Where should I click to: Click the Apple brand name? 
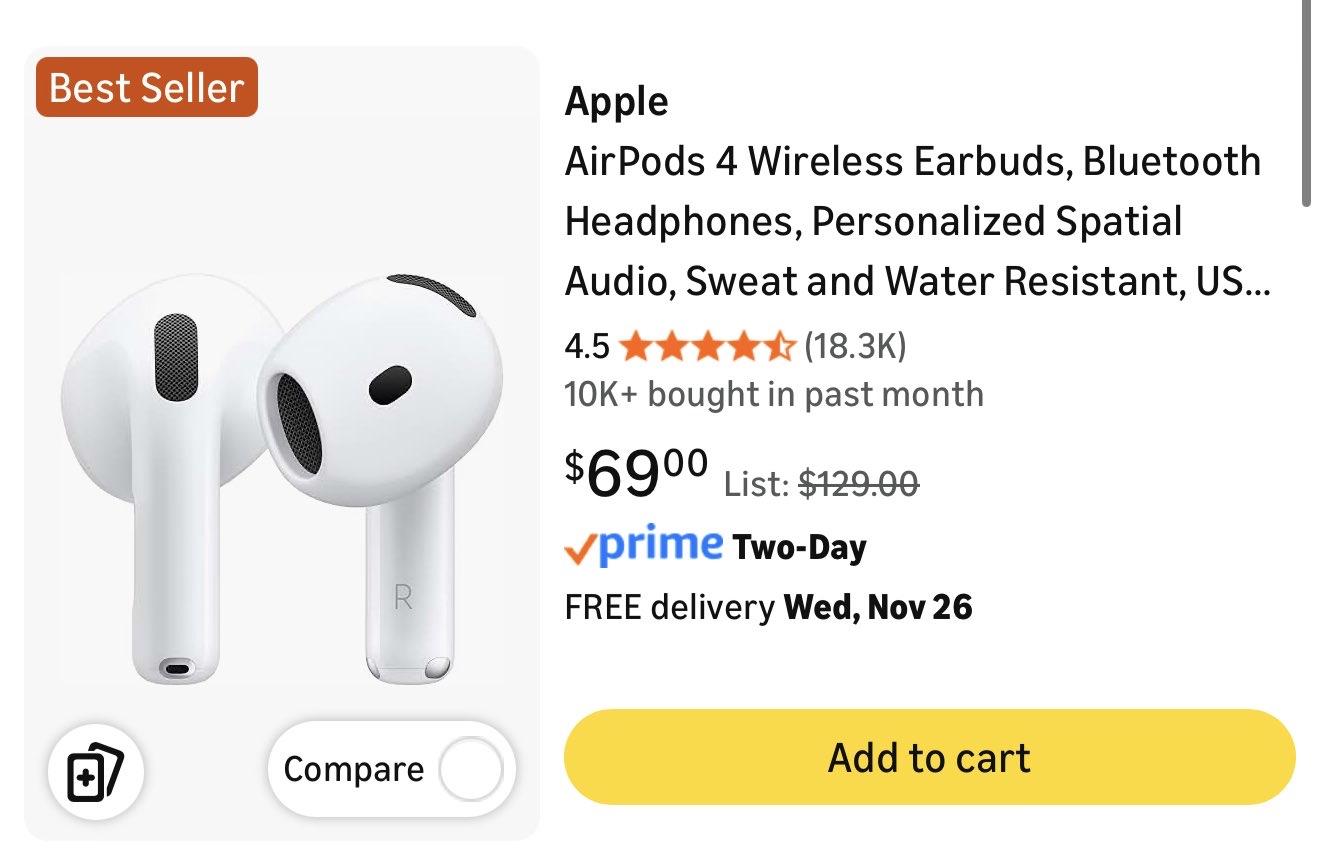(616, 102)
